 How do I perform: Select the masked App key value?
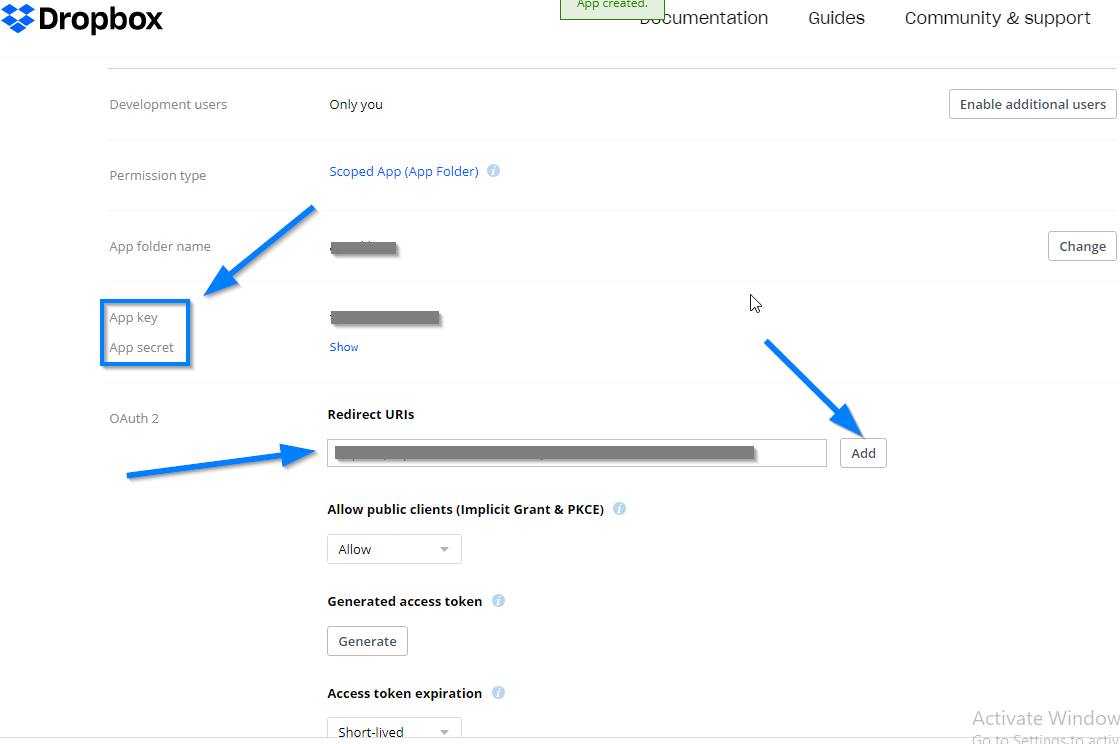pyautogui.click(x=385, y=317)
